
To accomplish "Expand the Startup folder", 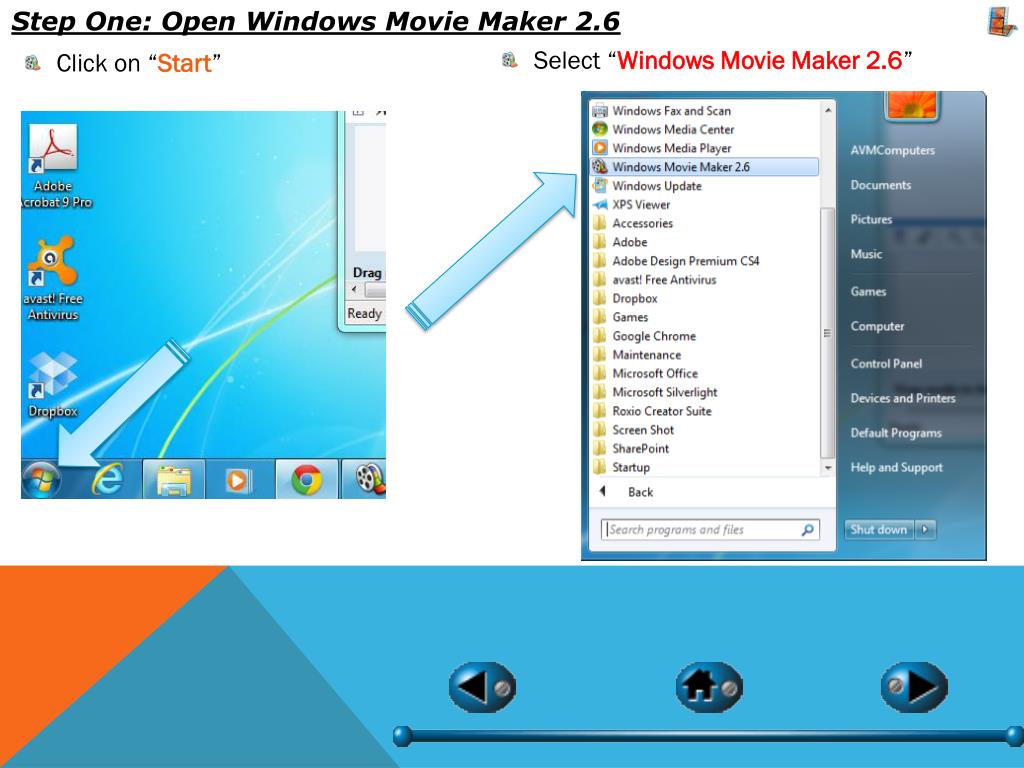I will click(704, 468).
